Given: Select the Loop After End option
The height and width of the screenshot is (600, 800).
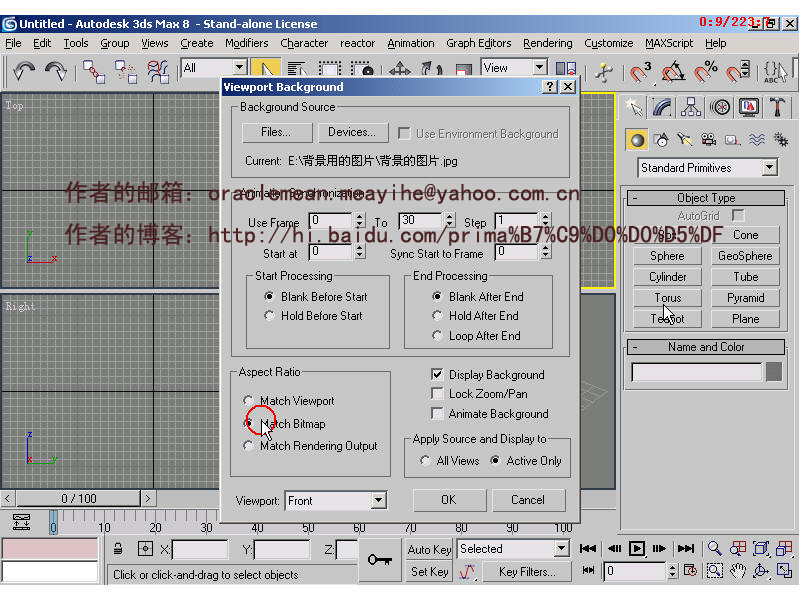Looking at the screenshot, I should point(437,336).
